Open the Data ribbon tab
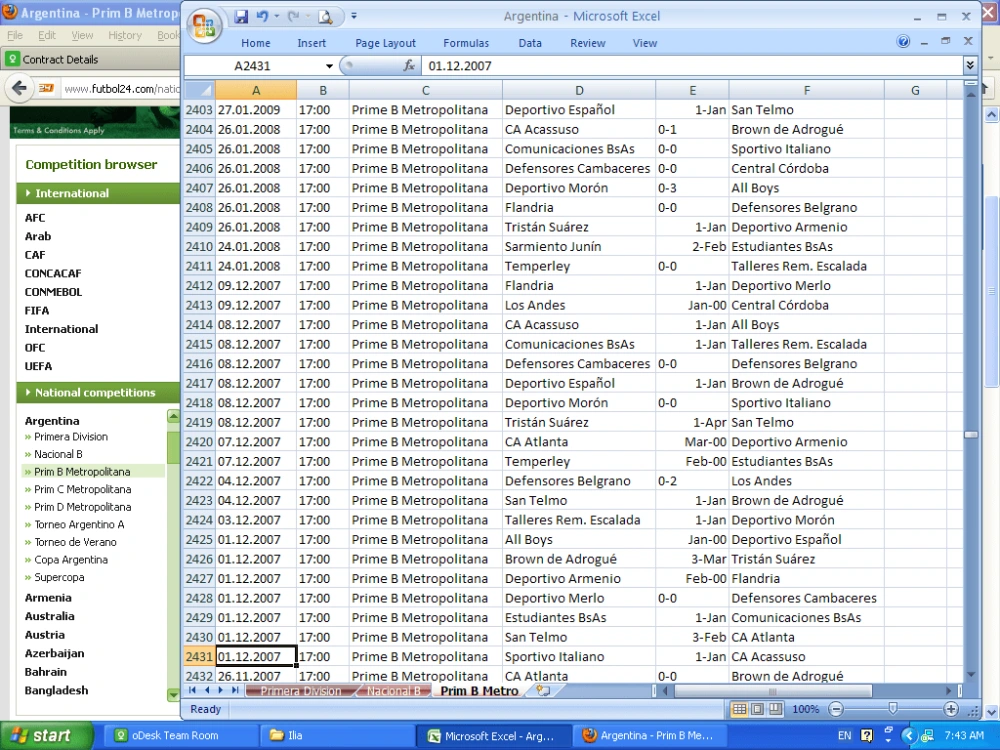The image size is (1000, 750). pos(530,43)
